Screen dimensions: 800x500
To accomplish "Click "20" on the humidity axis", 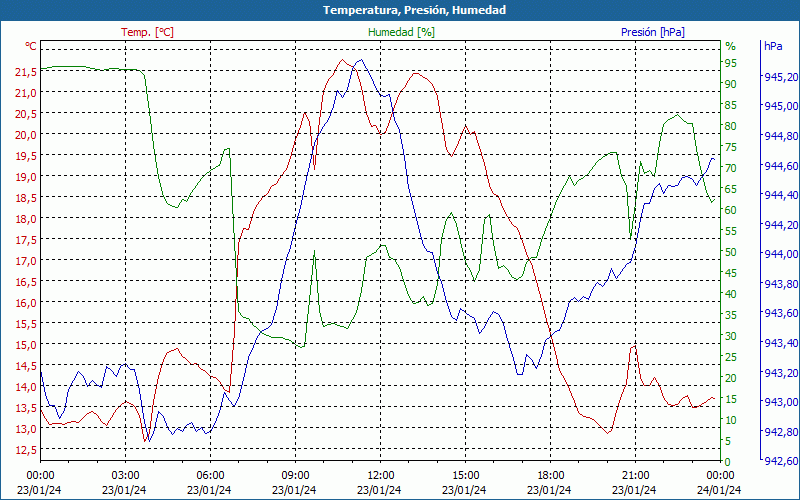I will click(x=731, y=378).
